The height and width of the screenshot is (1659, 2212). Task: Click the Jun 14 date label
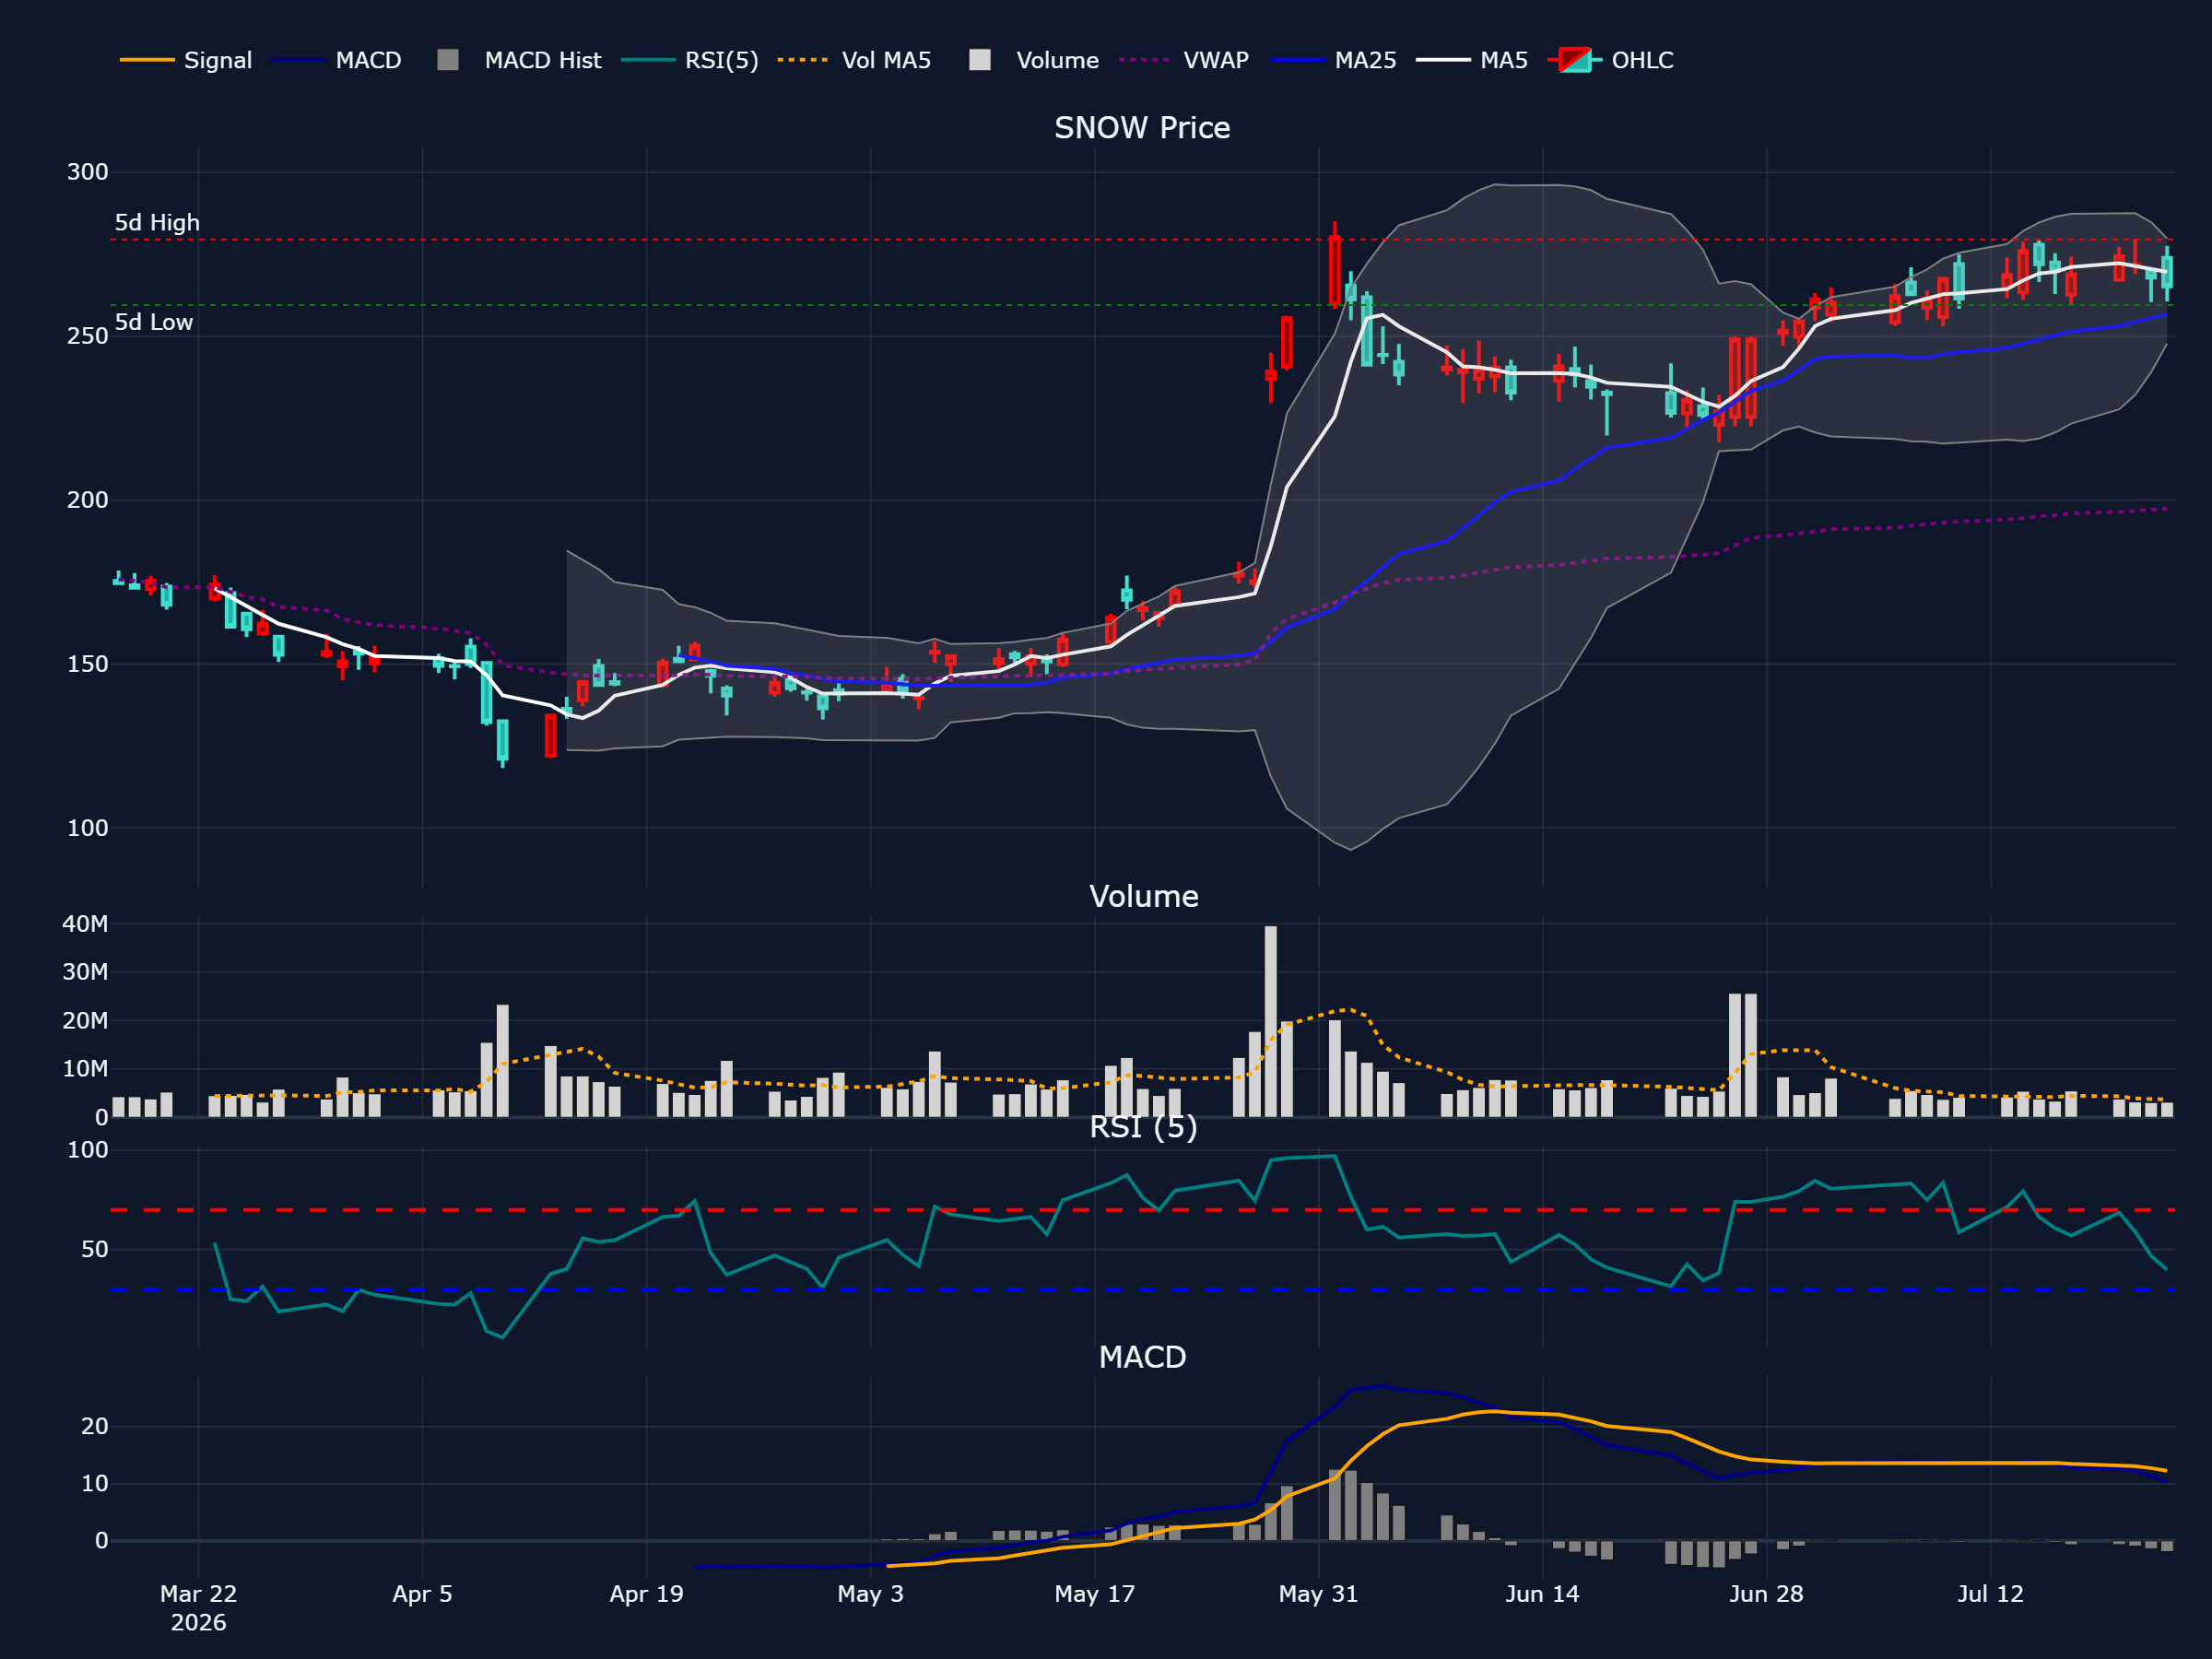click(1542, 1594)
